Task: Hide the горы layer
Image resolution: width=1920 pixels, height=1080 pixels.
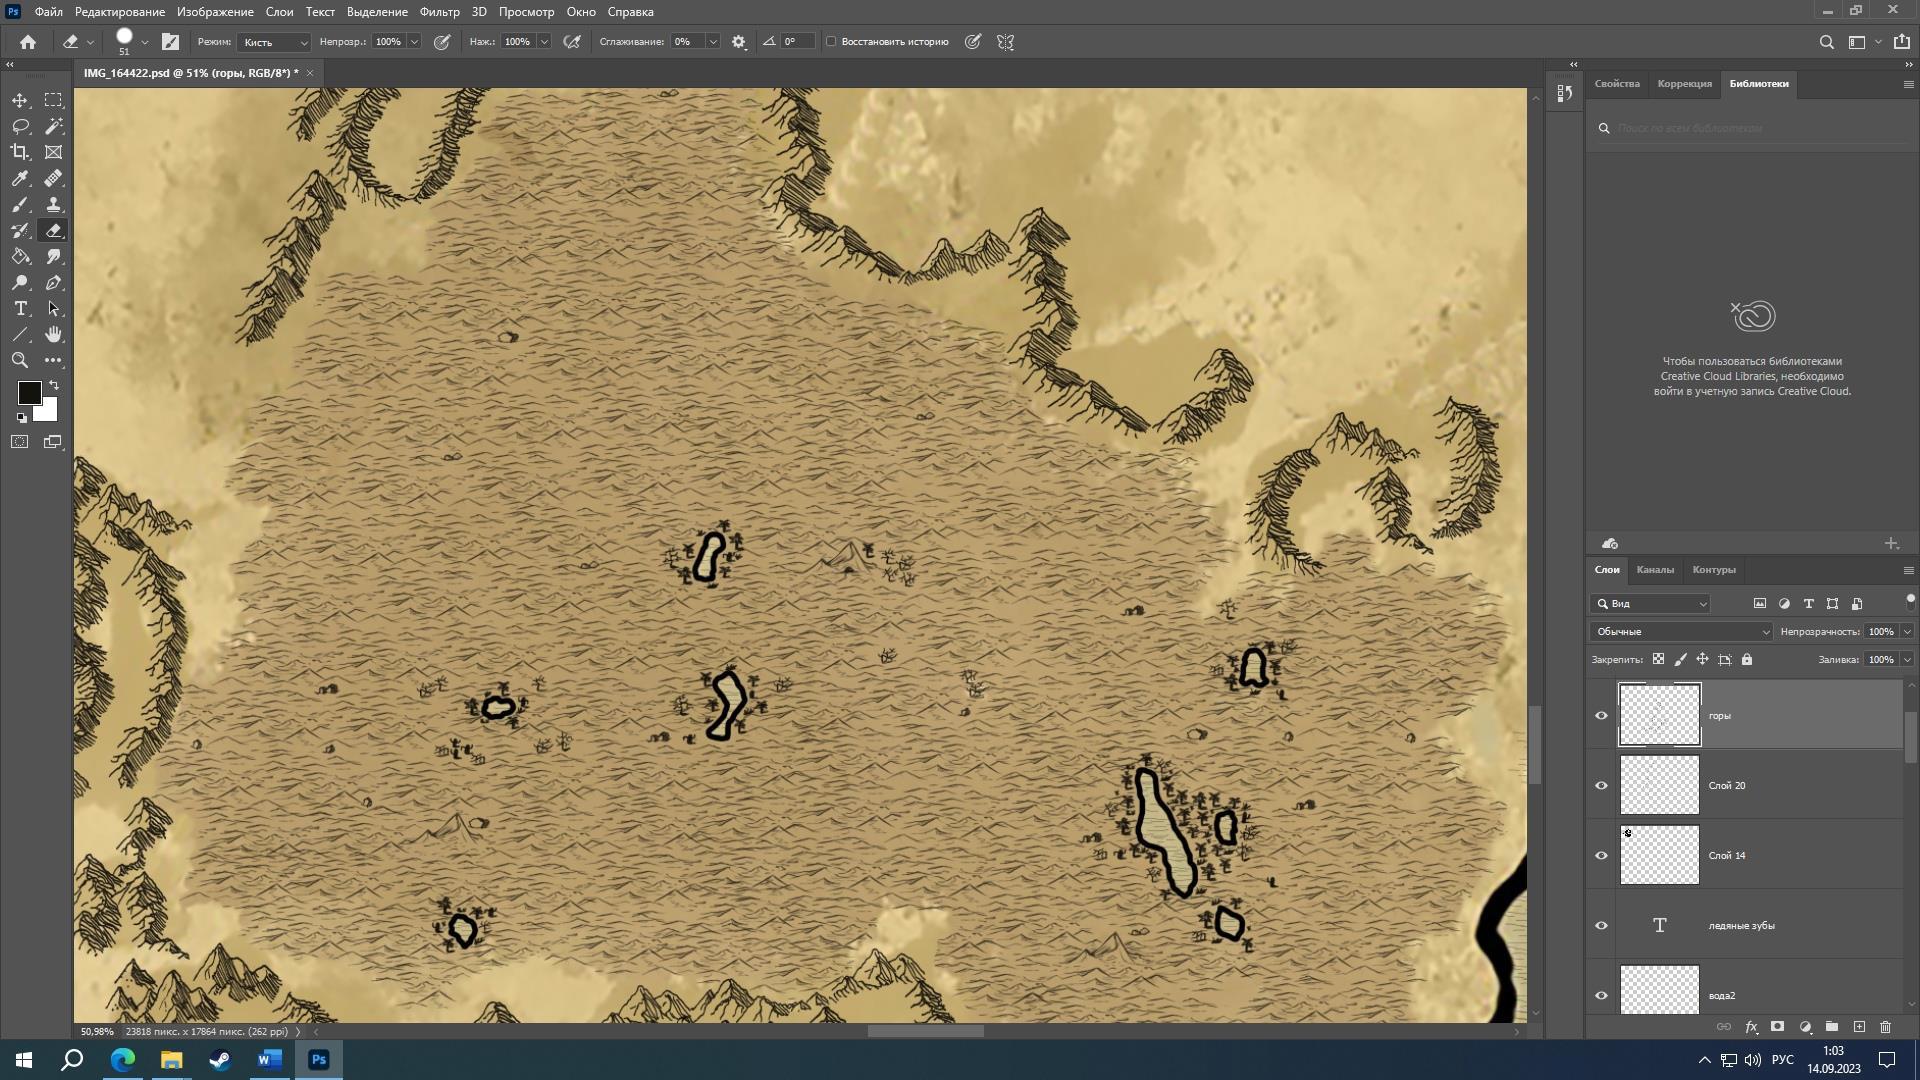Action: (1601, 715)
